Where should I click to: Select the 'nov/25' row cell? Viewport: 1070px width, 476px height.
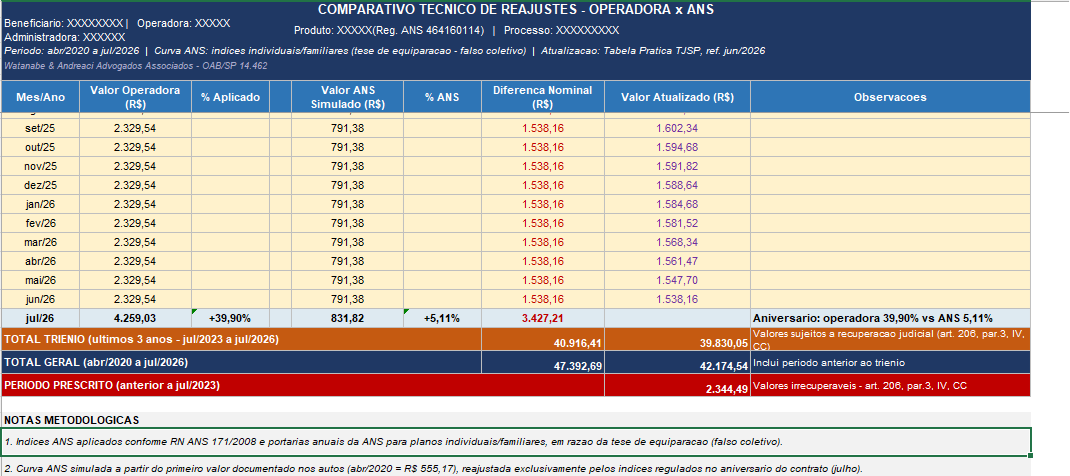point(40,166)
